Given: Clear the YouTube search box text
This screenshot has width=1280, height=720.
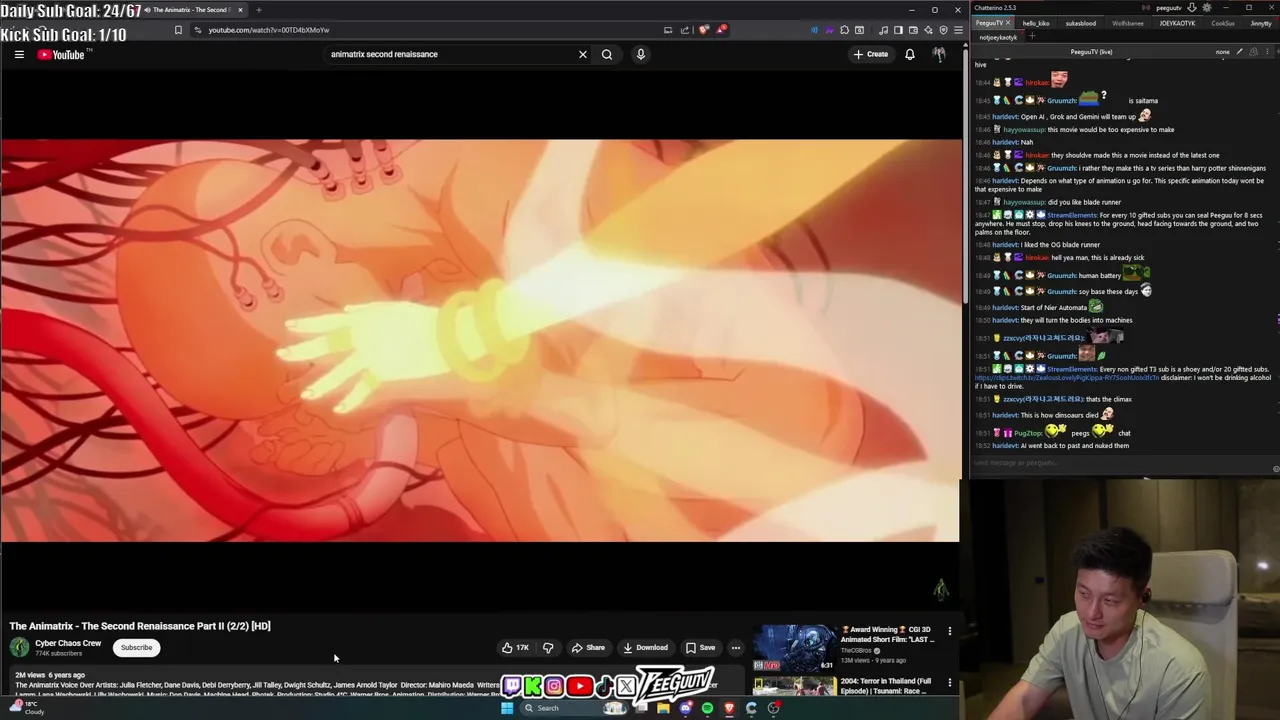Looking at the screenshot, I should 583,54.
